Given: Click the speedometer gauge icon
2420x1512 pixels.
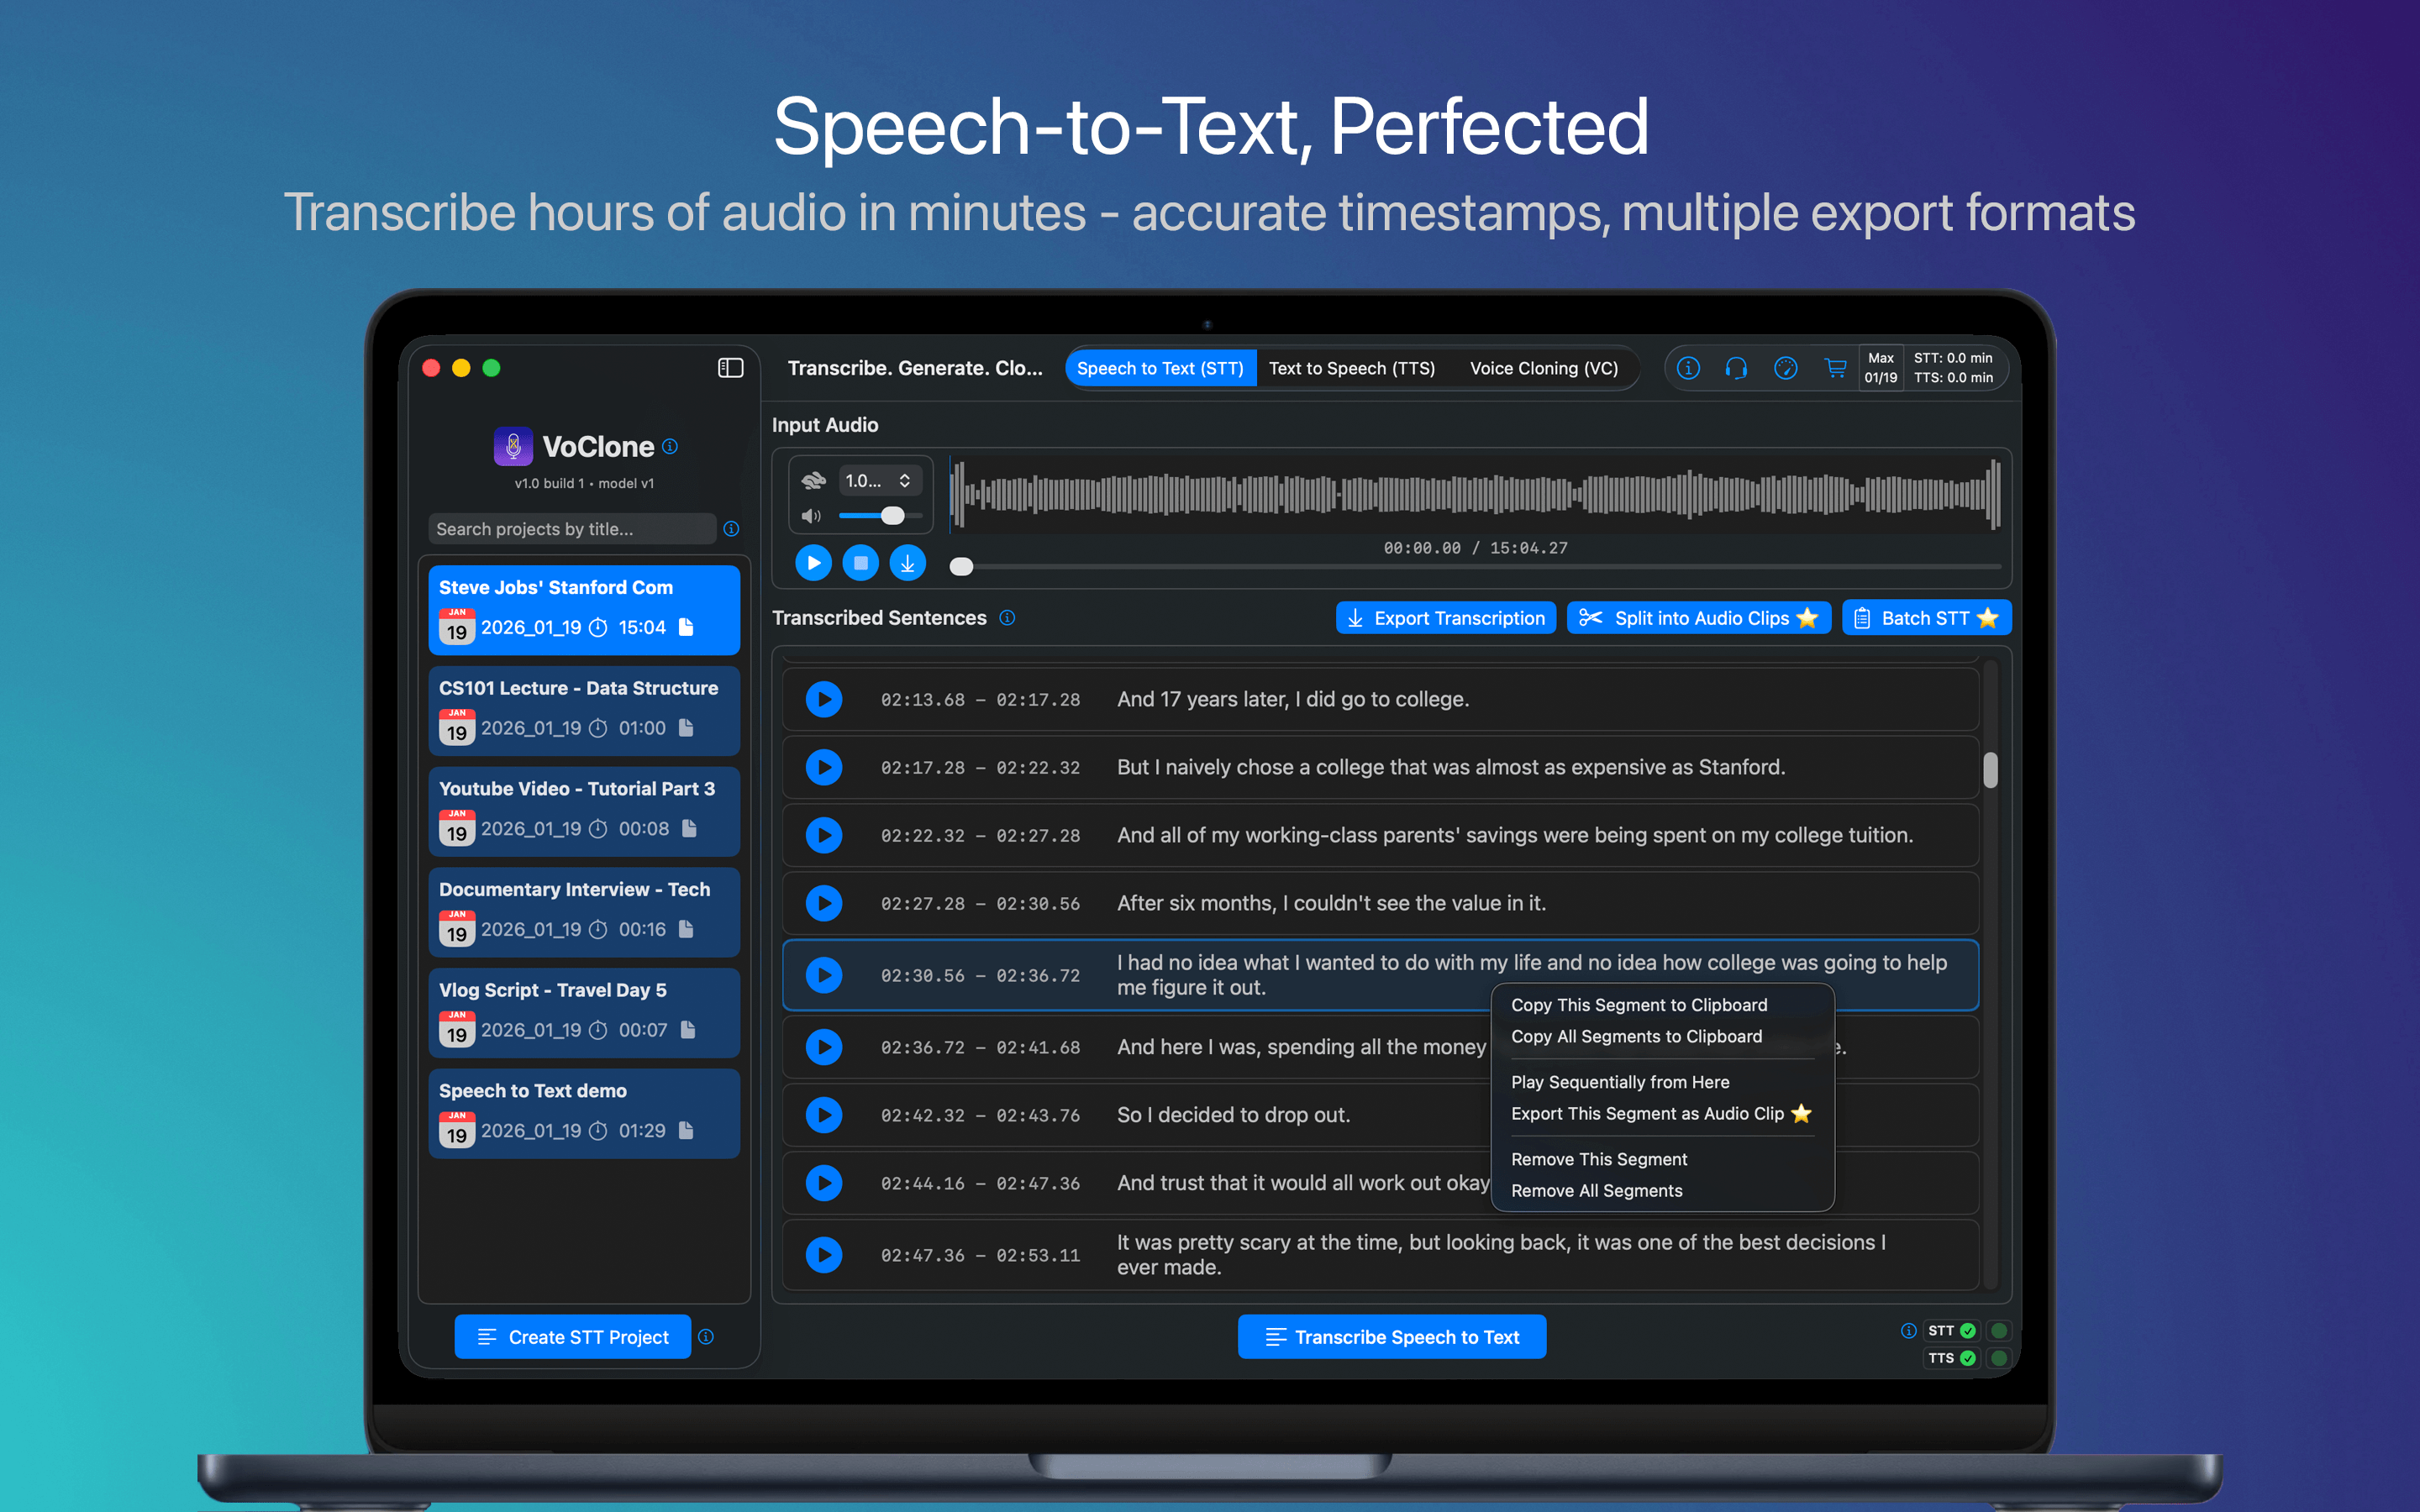Looking at the screenshot, I should [x=1785, y=368].
